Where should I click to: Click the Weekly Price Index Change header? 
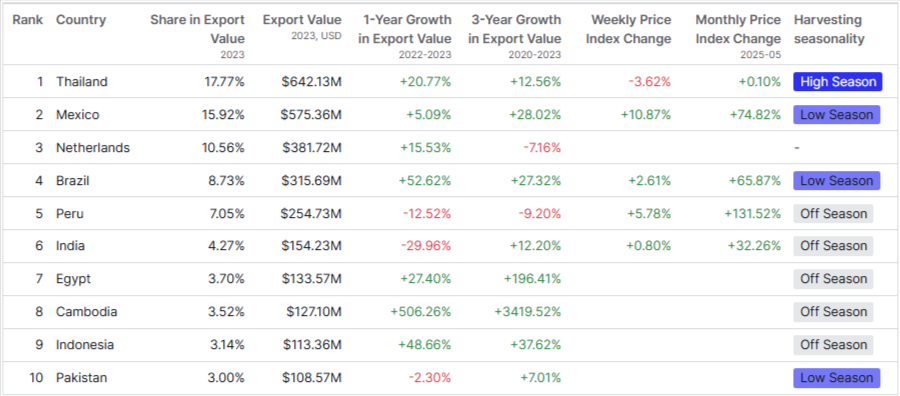pyautogui.click(x=631, y=29)
